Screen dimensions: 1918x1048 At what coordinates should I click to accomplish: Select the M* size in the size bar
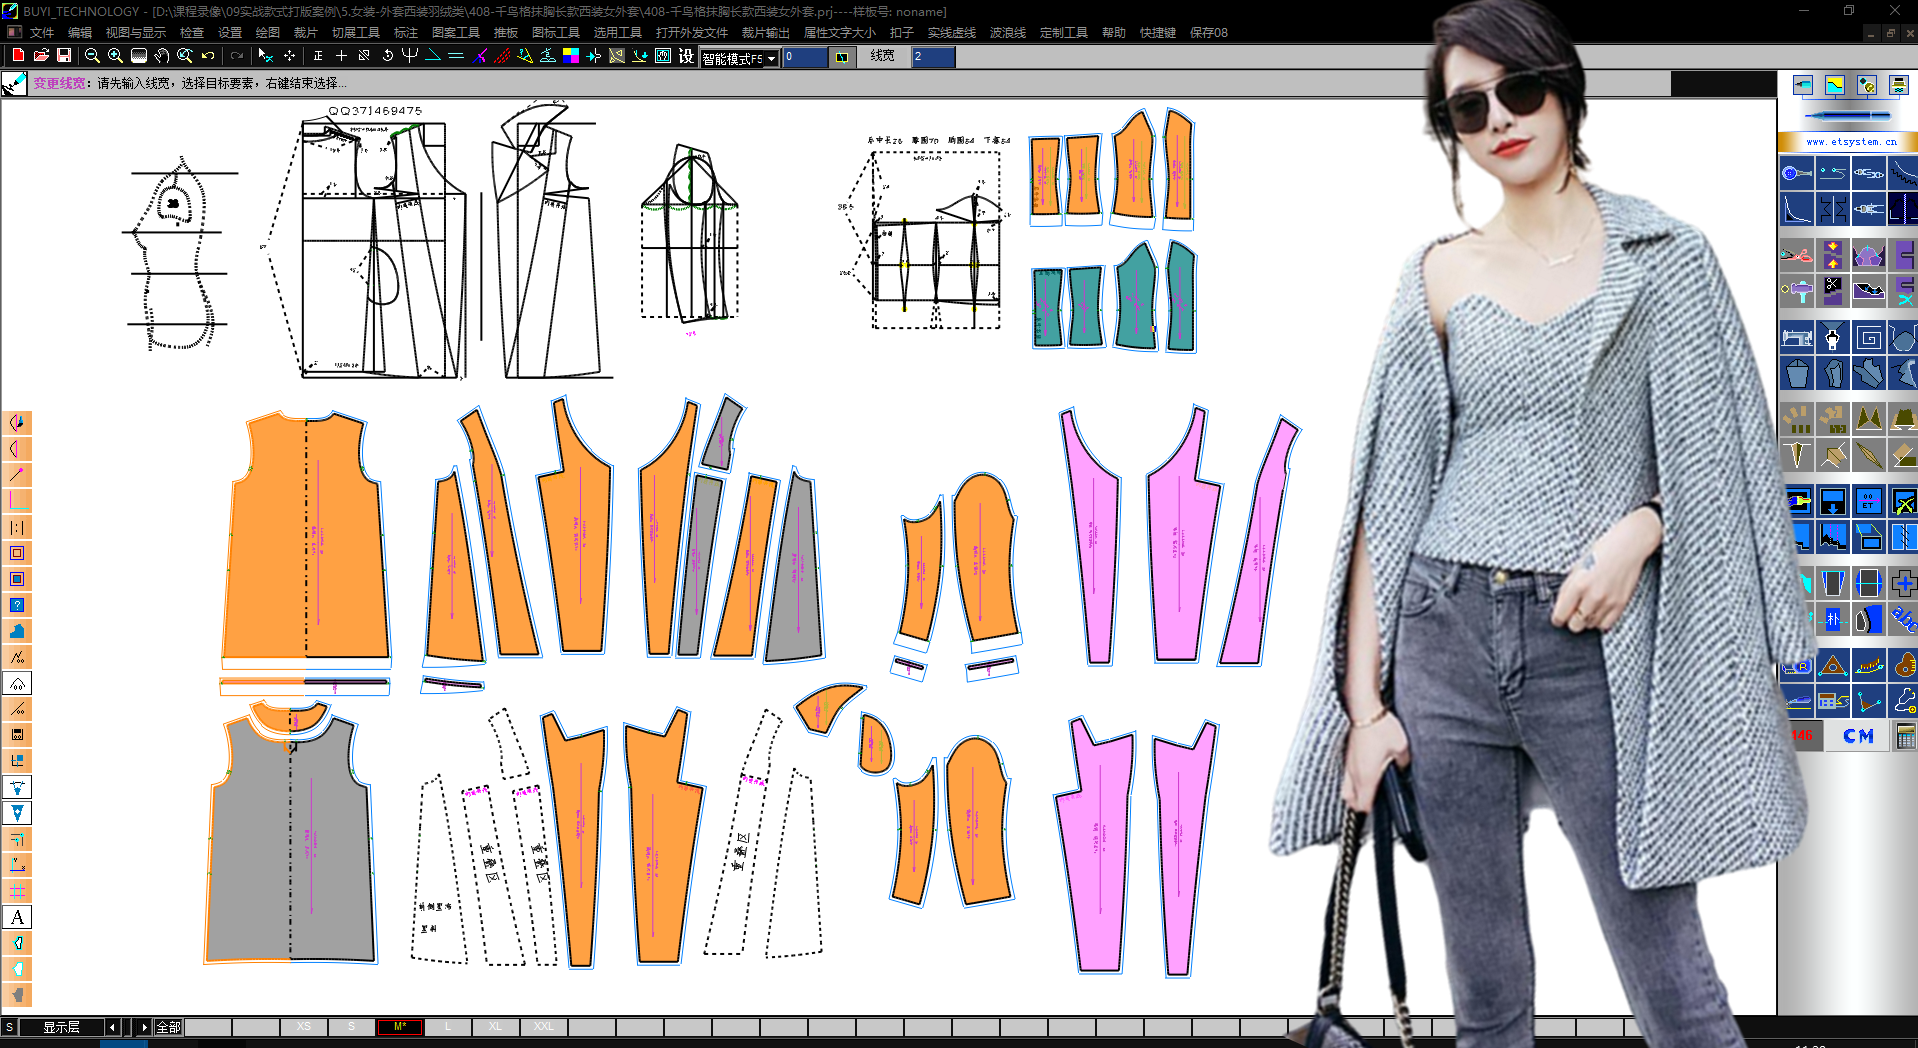[400, 1027]
